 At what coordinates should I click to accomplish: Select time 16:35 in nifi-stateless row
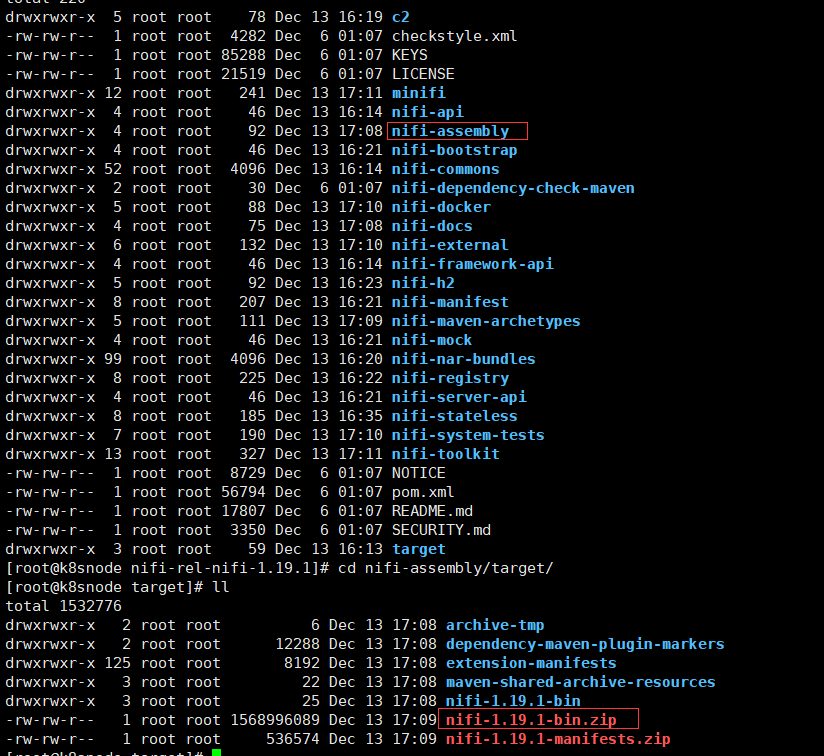pyautogui.click(x=360, y=416)
